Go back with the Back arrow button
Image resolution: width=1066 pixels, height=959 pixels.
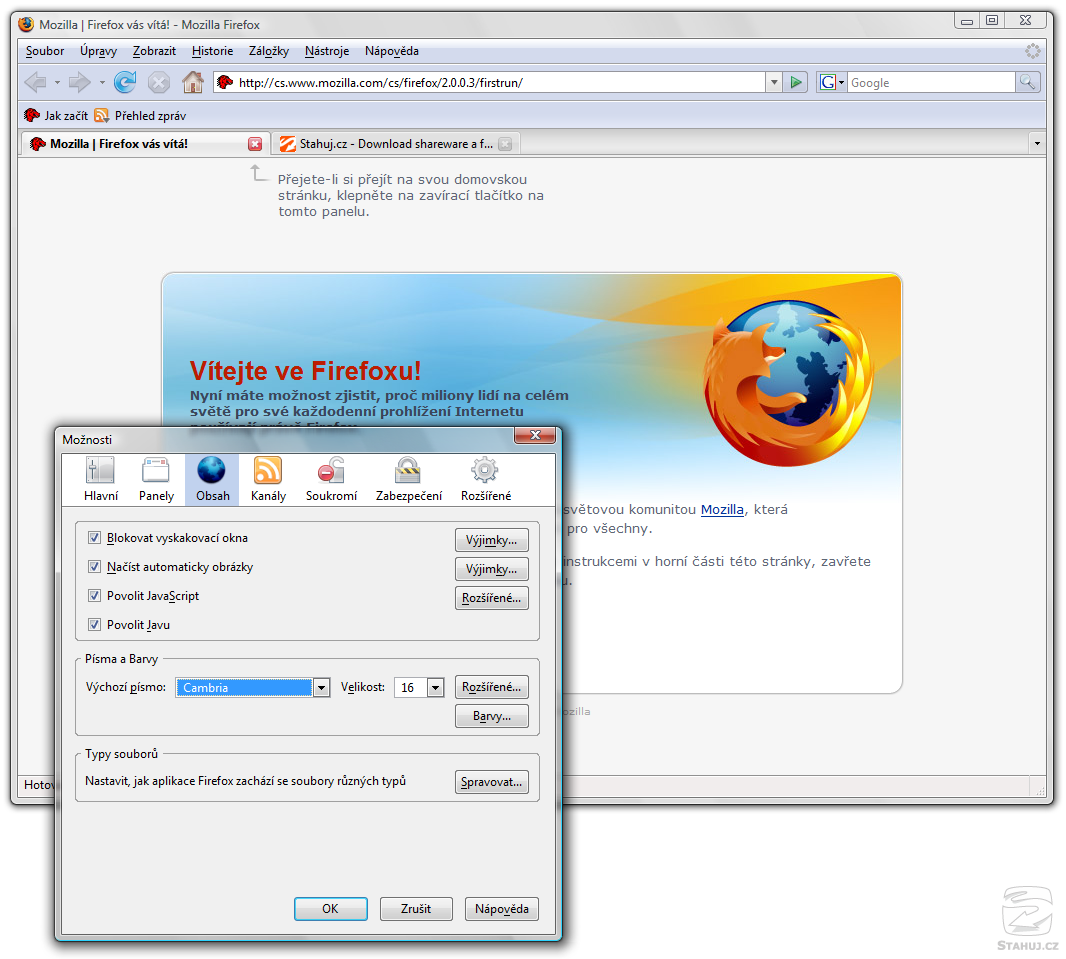point(35,83)
